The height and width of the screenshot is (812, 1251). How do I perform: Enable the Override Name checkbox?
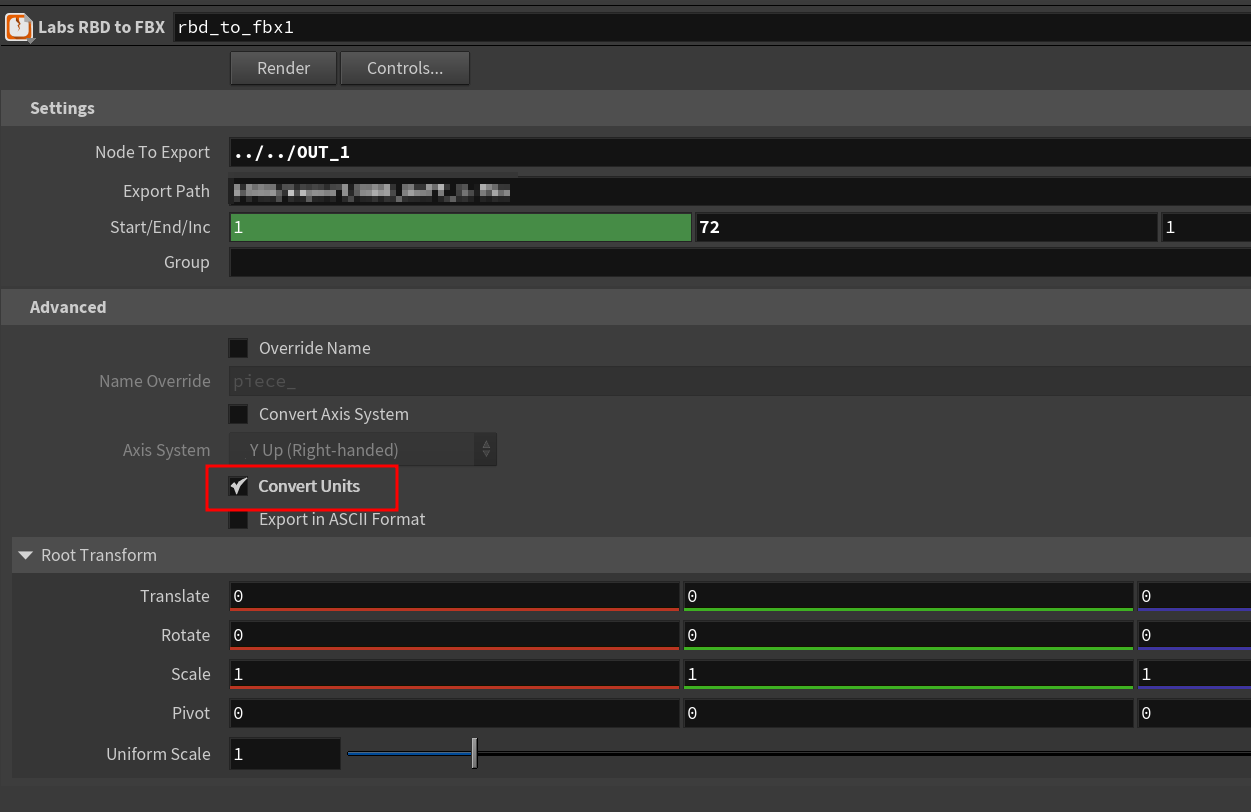(238, 348)
